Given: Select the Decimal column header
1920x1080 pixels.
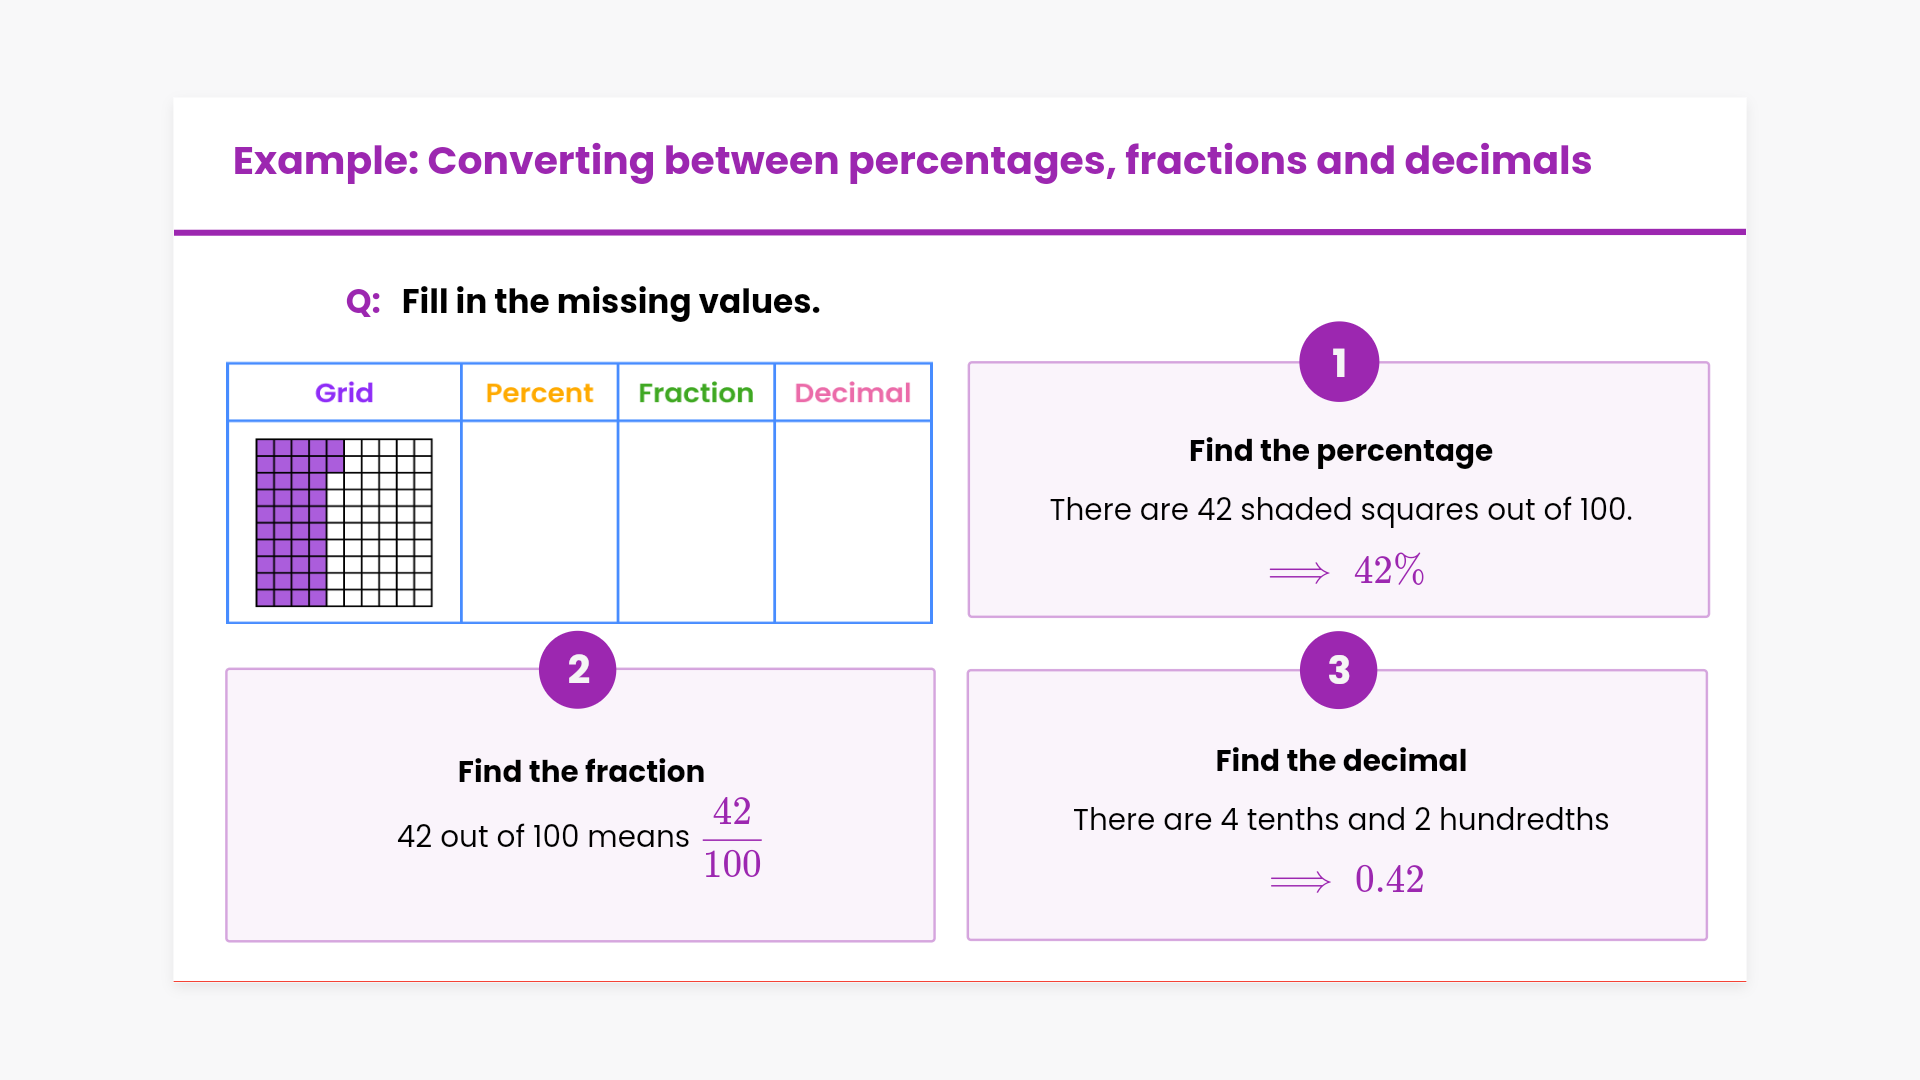Looking at the screenshot, I should coord(853,393).
